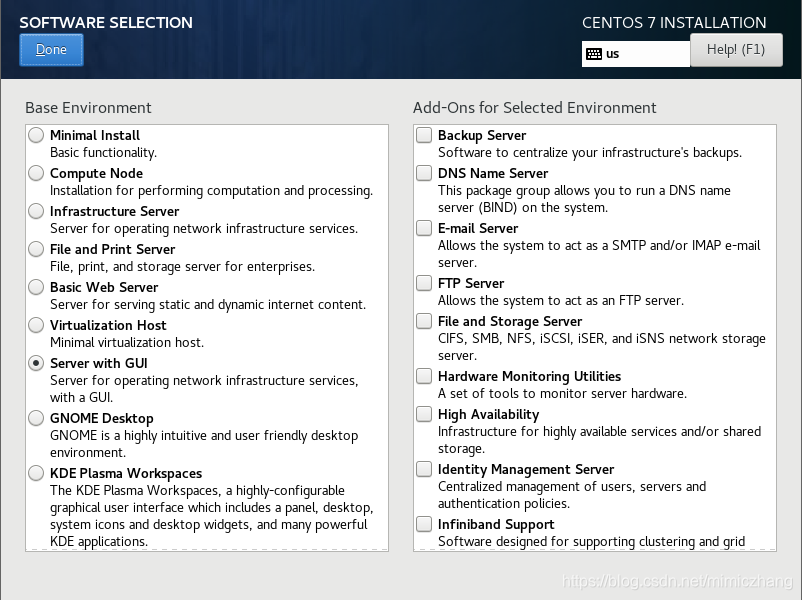Tick Hardware Monitoring Utilities checkbox
The height and width of the screenshot is (600, 802).
click(424, 376)
